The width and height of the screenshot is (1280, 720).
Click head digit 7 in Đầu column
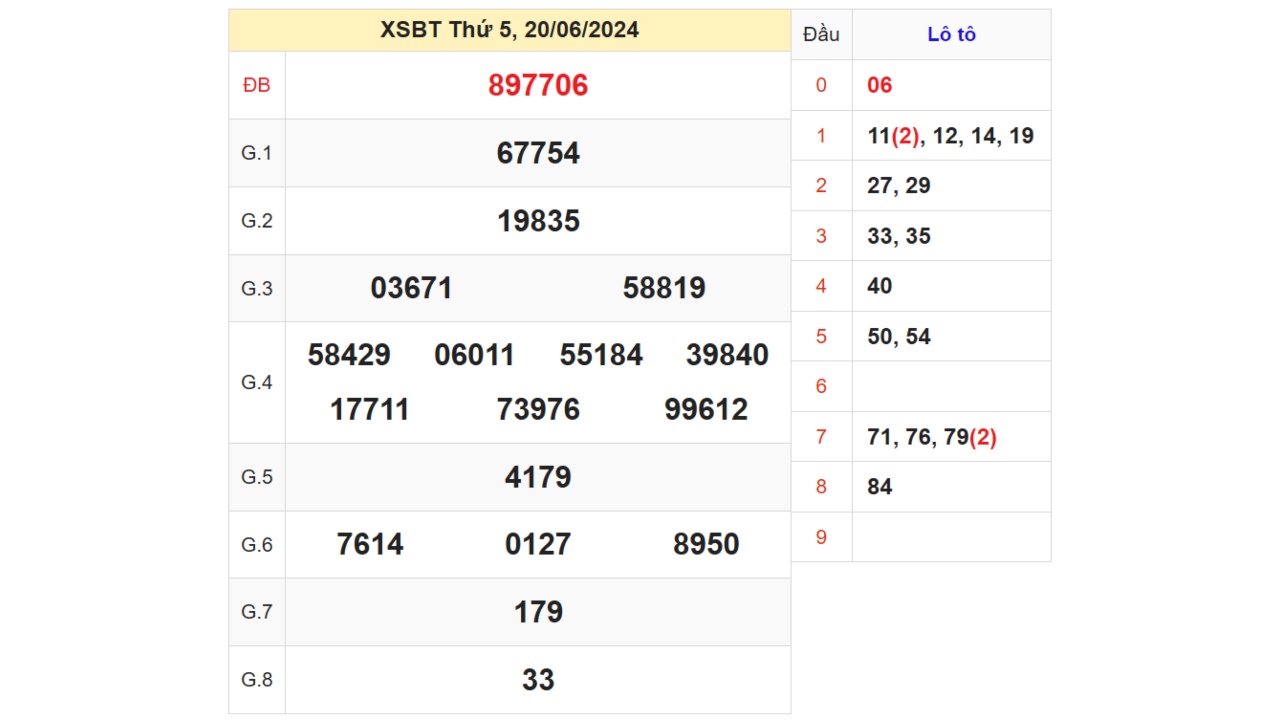tap(821, 437)
